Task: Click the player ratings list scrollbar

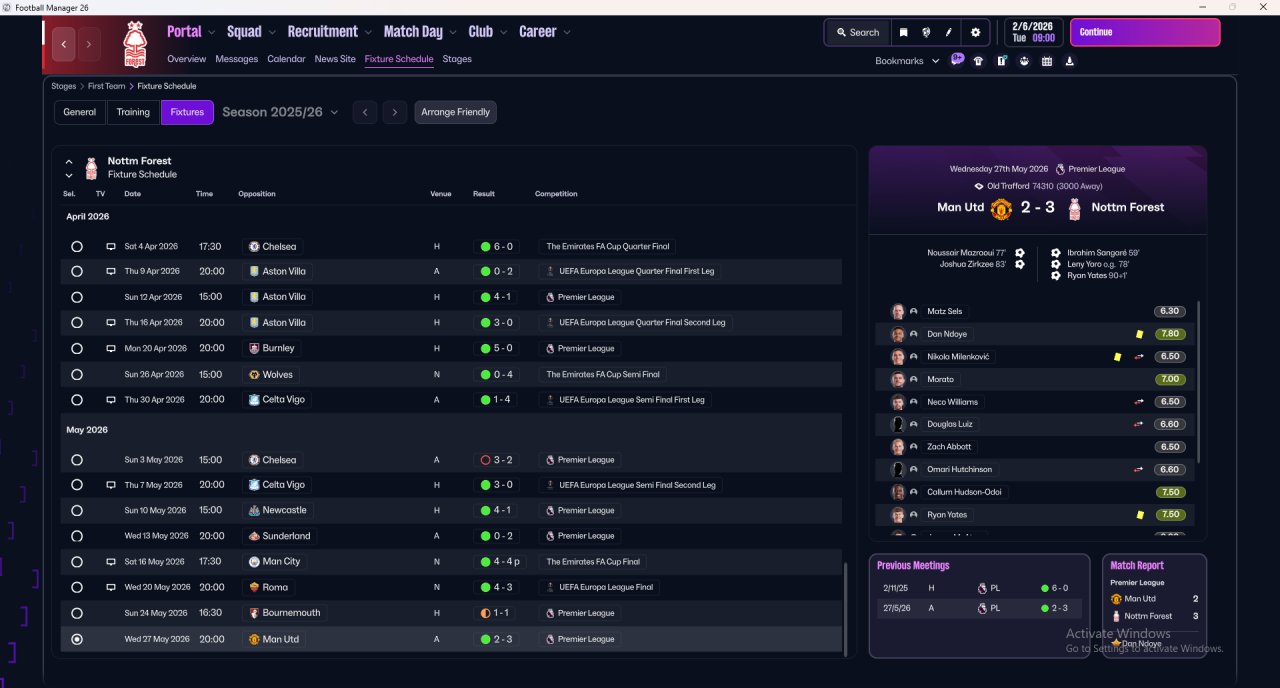Action: coord(1197,381)
